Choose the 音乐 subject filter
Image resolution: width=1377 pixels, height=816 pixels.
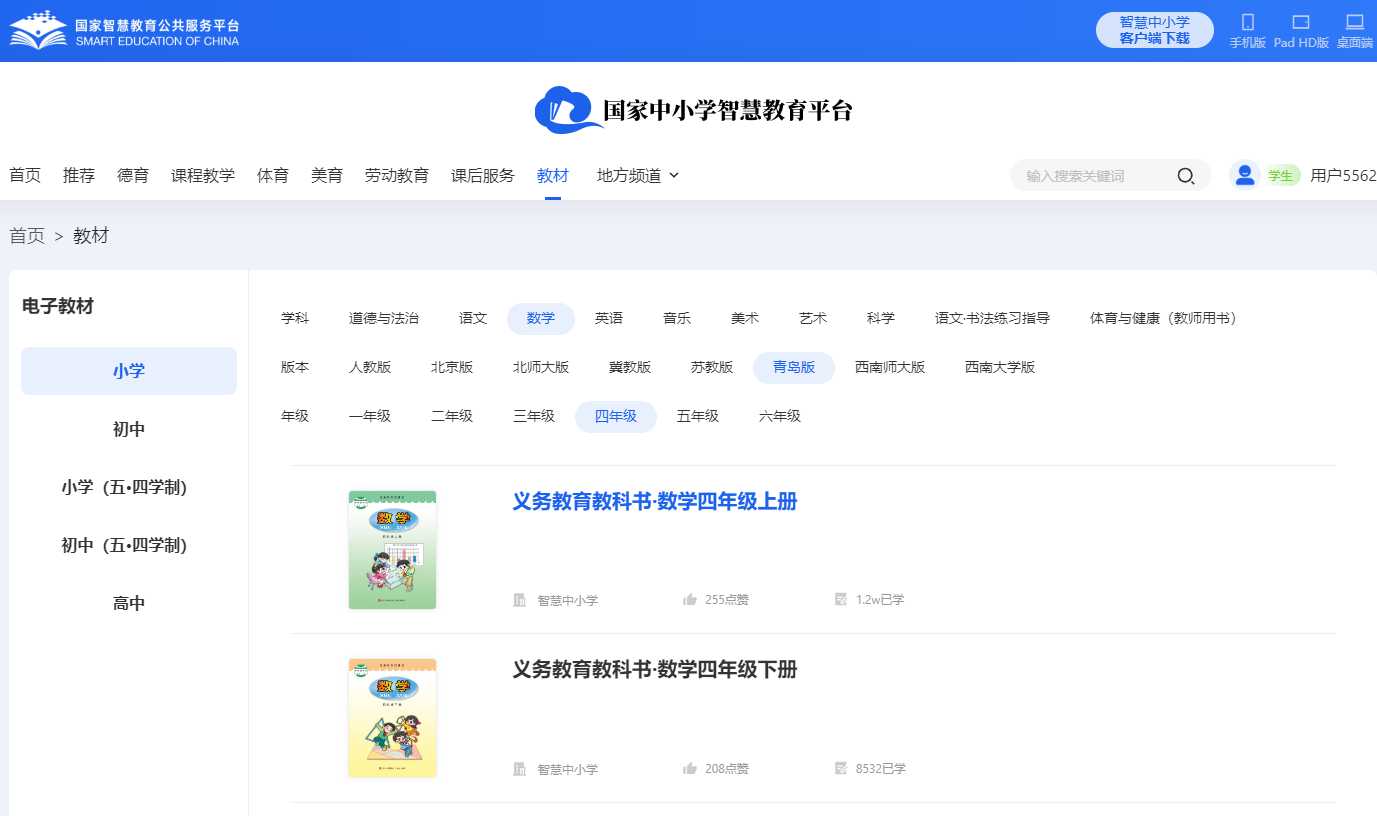coord(677,318)
